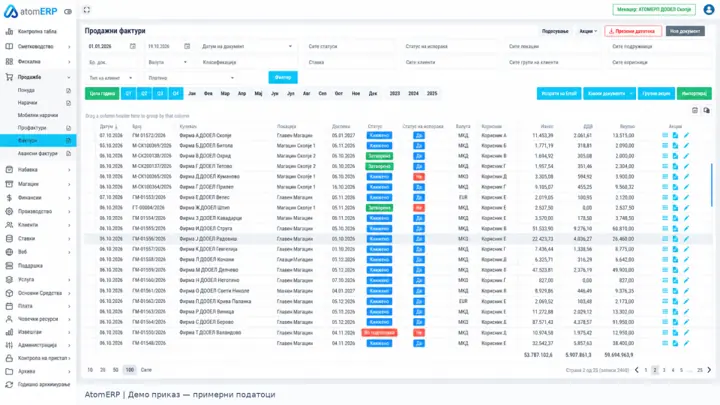Click the Бр. док. input field
720x405 pixels.
tap(113, 62)
